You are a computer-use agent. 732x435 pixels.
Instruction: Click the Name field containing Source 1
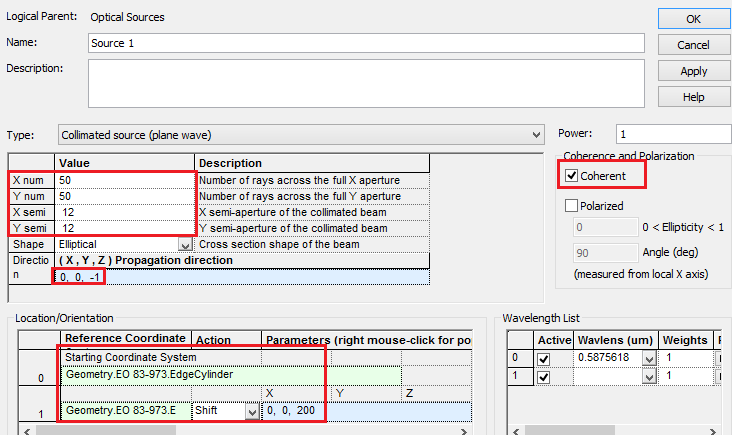366,43
